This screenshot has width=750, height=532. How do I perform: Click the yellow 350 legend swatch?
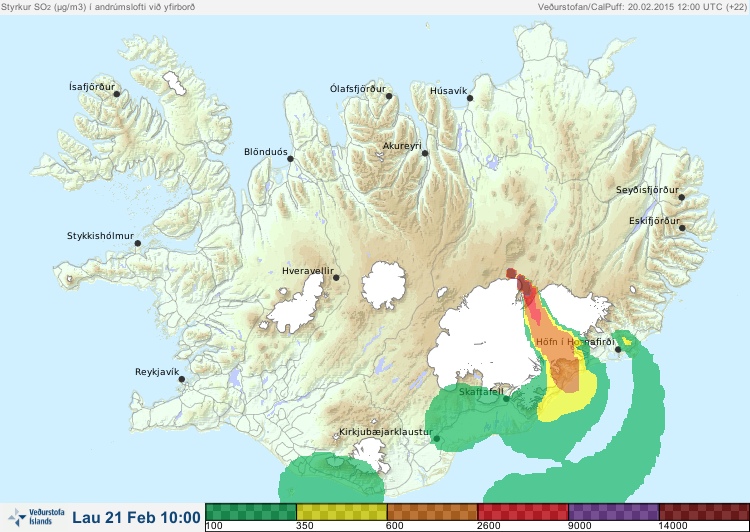click(x=342, y=512)
